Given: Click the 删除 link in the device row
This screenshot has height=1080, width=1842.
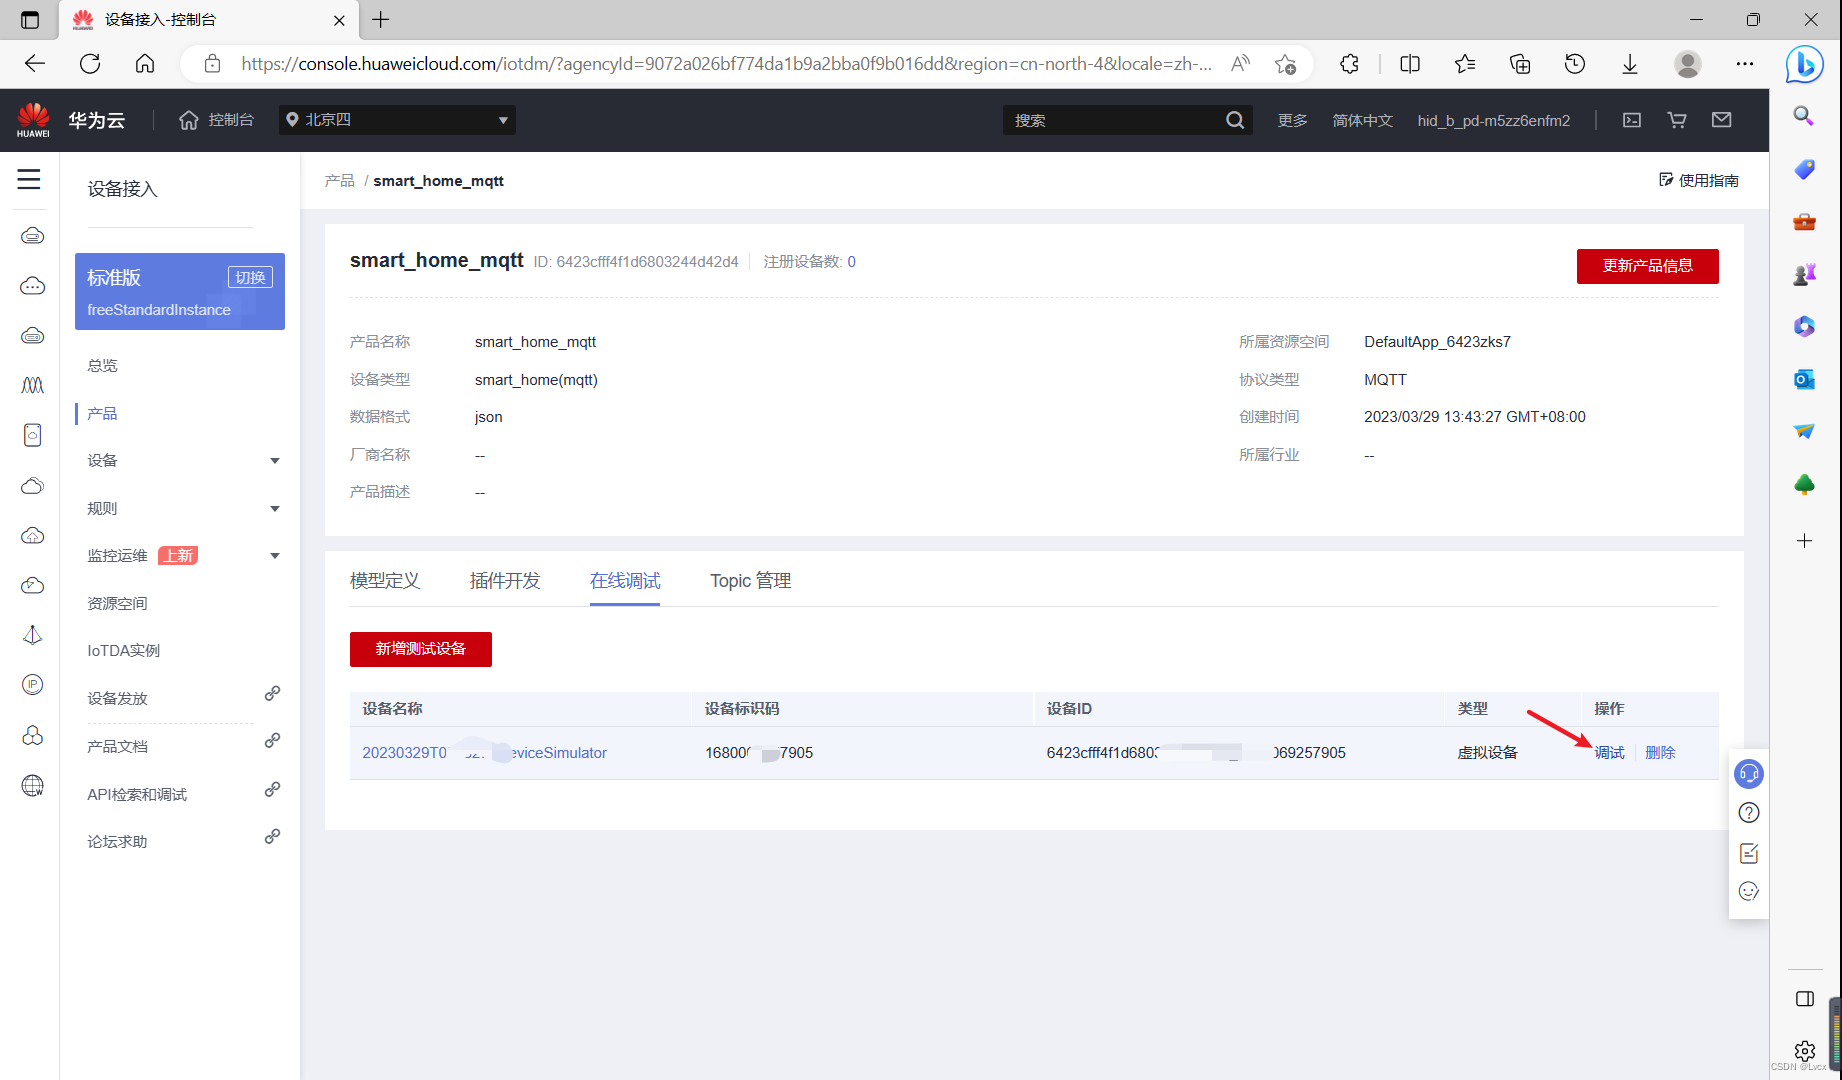Looking at the screenshot, I should (x=1660, y=753).
